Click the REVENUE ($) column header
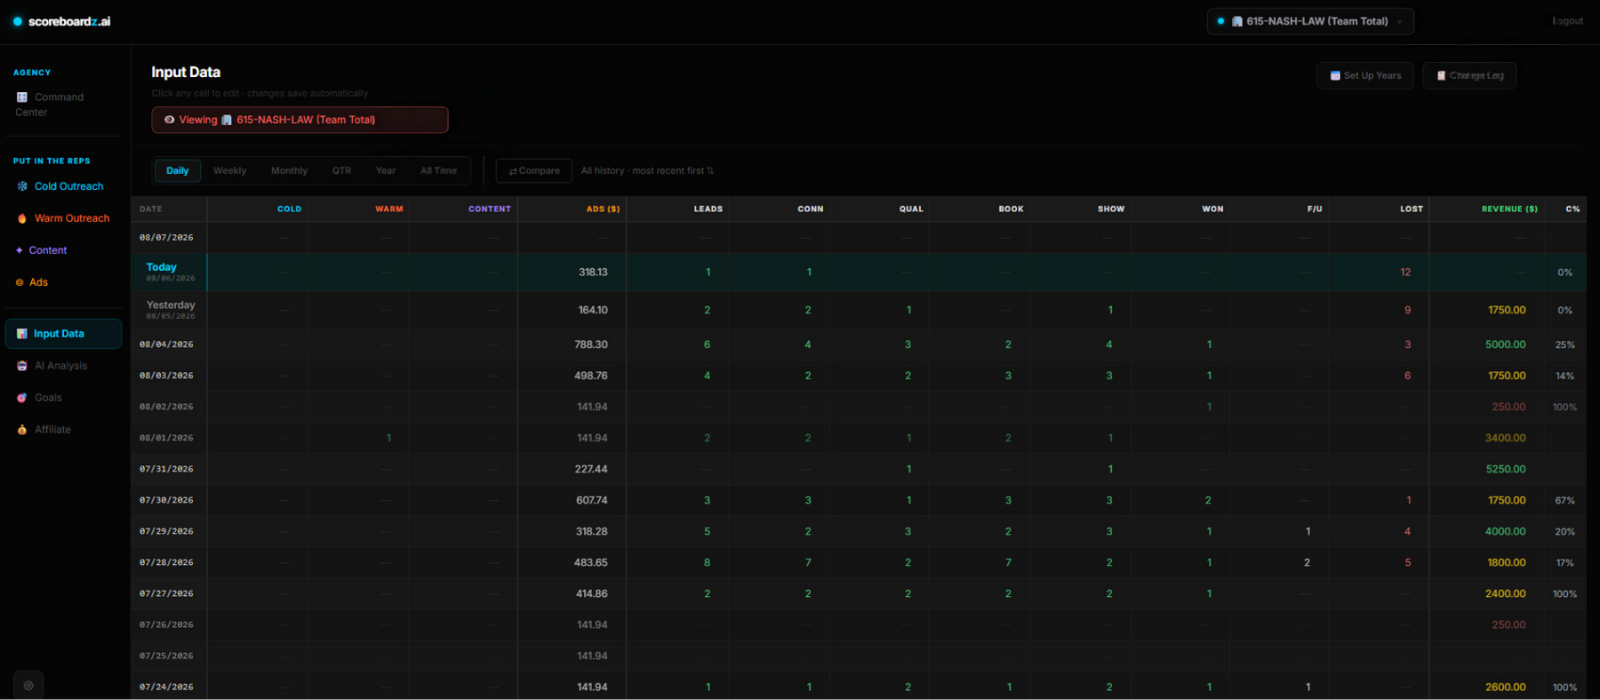Viewport: 1600px width, 700px height. (x=1510, y=209)
